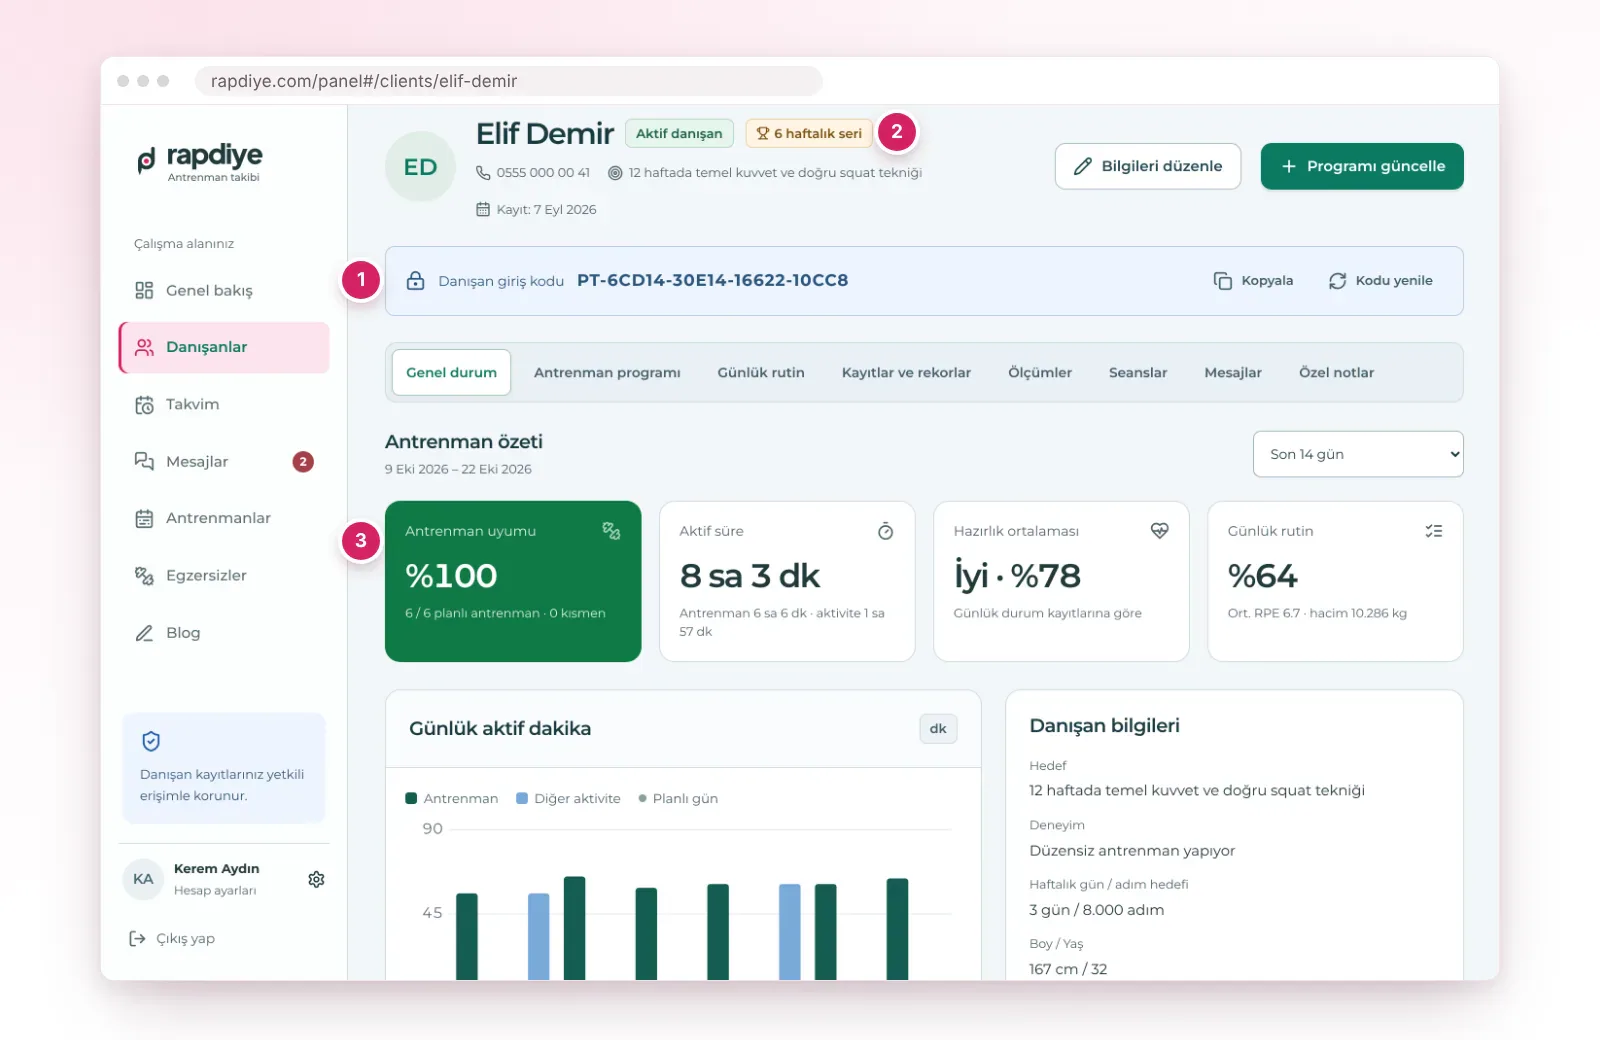The height and width of the screenshot is (1040, 1600).
Task: Open the Günlük rutin tab
Action: tap(761, 372)
